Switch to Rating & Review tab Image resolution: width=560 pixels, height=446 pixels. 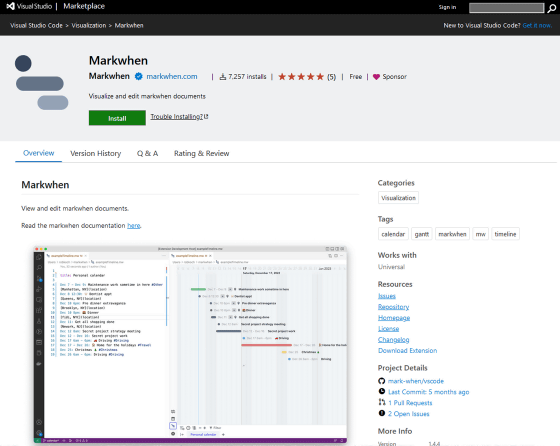pyautogui.click(x=201, y=153)
